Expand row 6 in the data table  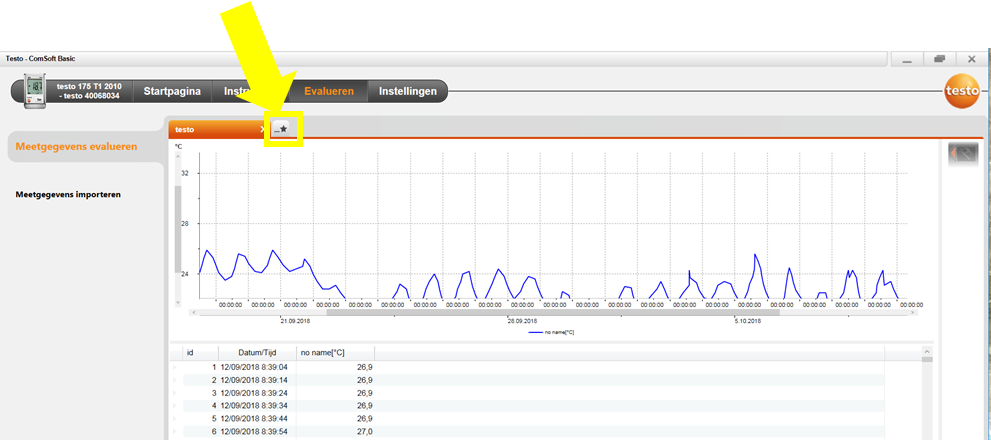(173, 431)
